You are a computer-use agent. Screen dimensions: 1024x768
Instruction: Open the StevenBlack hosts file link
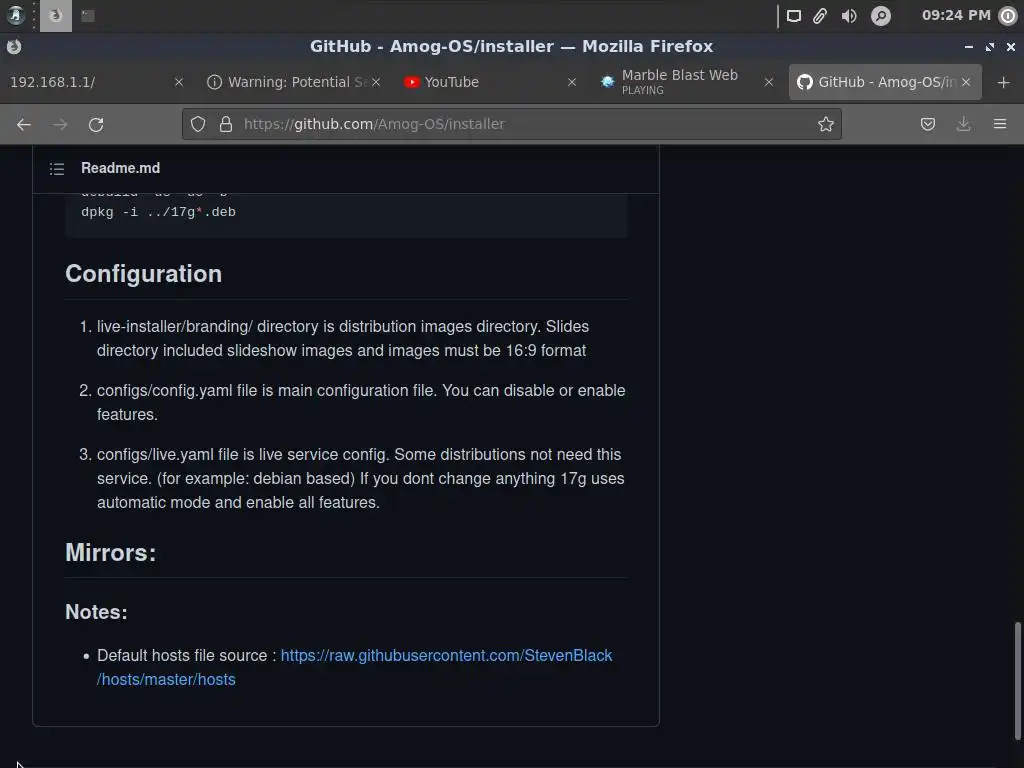tap(355, 667)
